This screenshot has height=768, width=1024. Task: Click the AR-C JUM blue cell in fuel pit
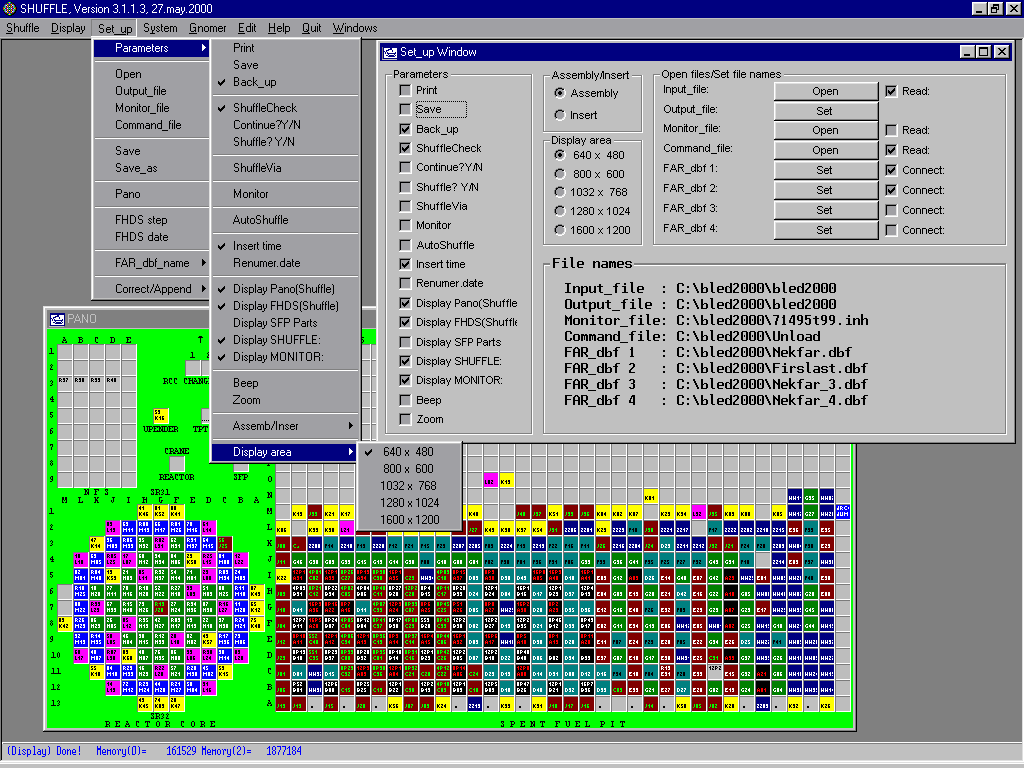(842, 511)
